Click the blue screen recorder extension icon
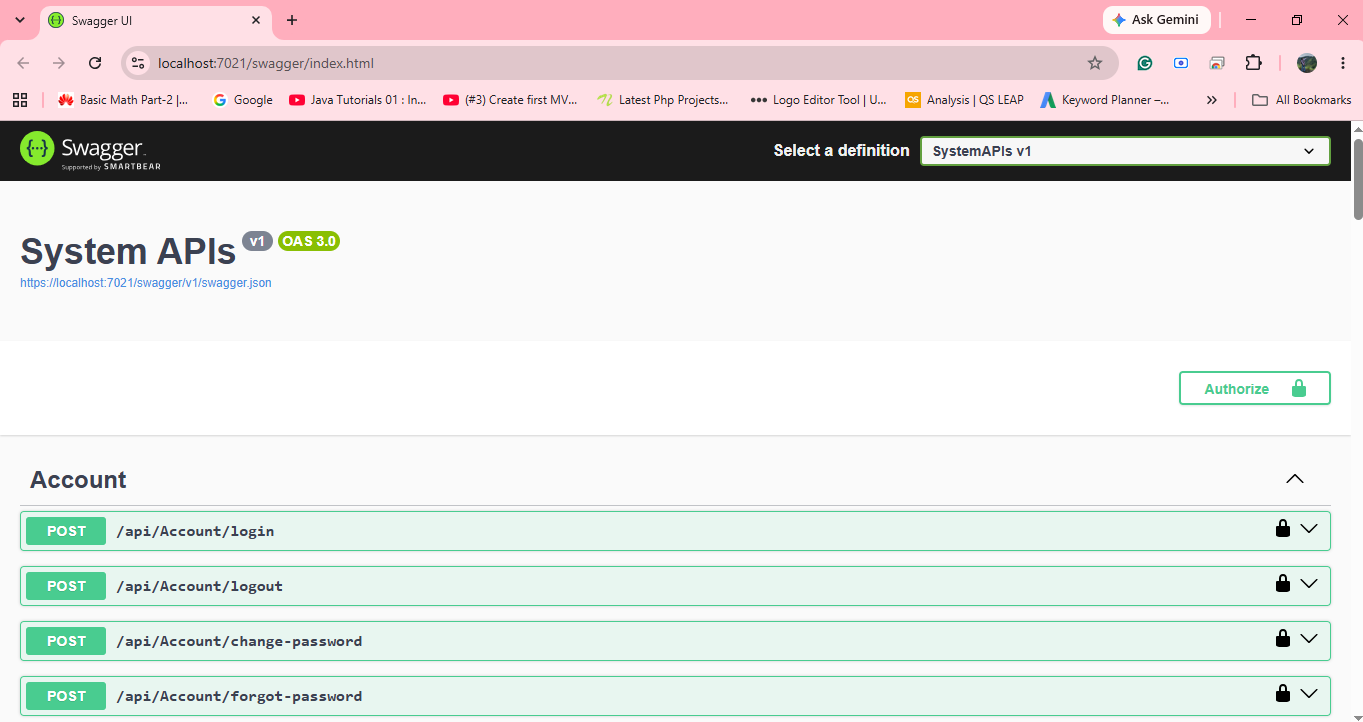Viewport: 1363px width, 722px height. pyautogui.click(x=1181, y=63)
